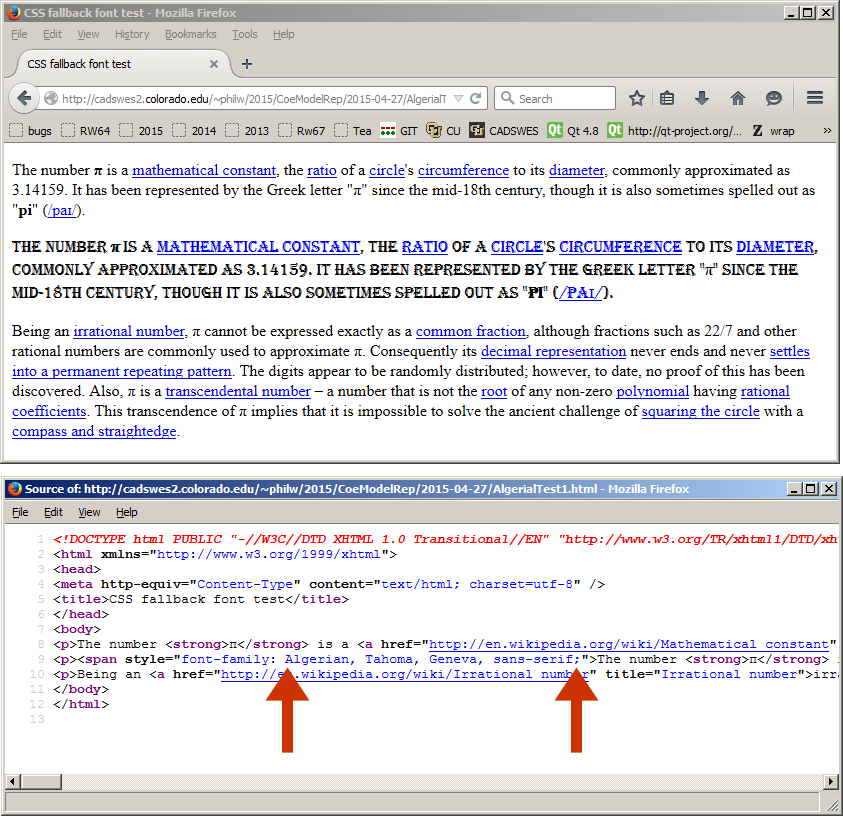Image resolution: width=843 pixels, height=816 pixels.
Task: Open Help menu in Source window
Action: coord(126,512)
